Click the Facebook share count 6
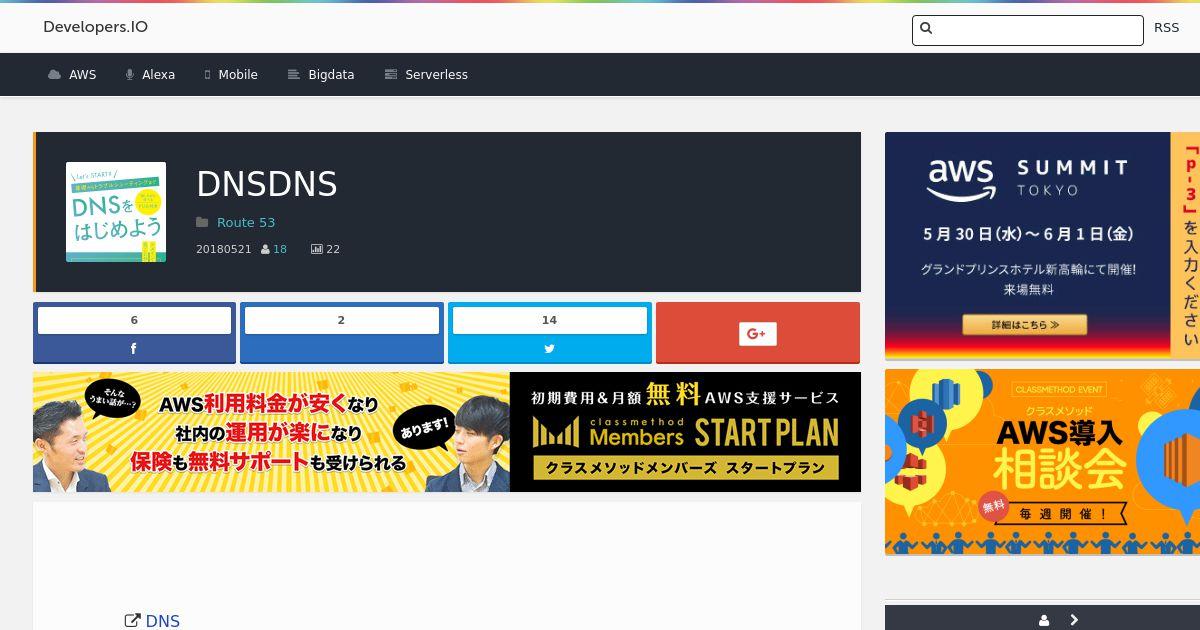The height and width of the screenshot is (630, 1200). [x=134, y=320]
